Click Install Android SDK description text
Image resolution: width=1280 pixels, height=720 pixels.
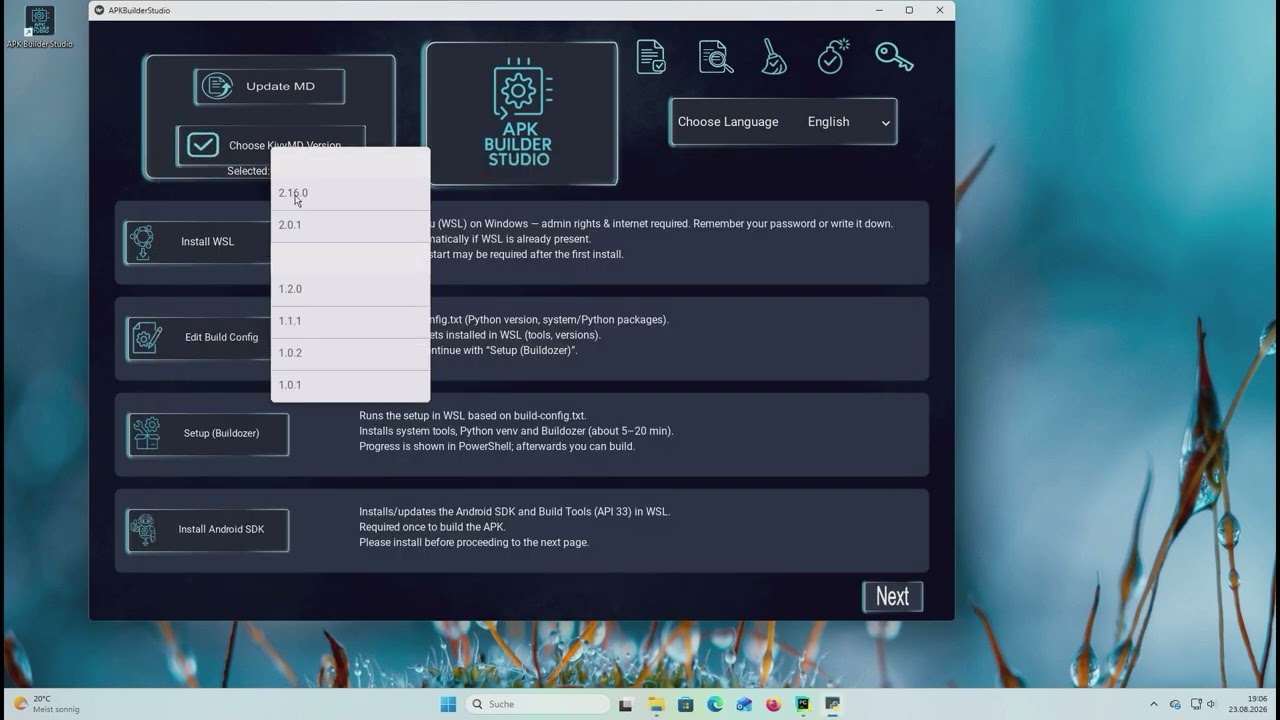click(514, 527)
